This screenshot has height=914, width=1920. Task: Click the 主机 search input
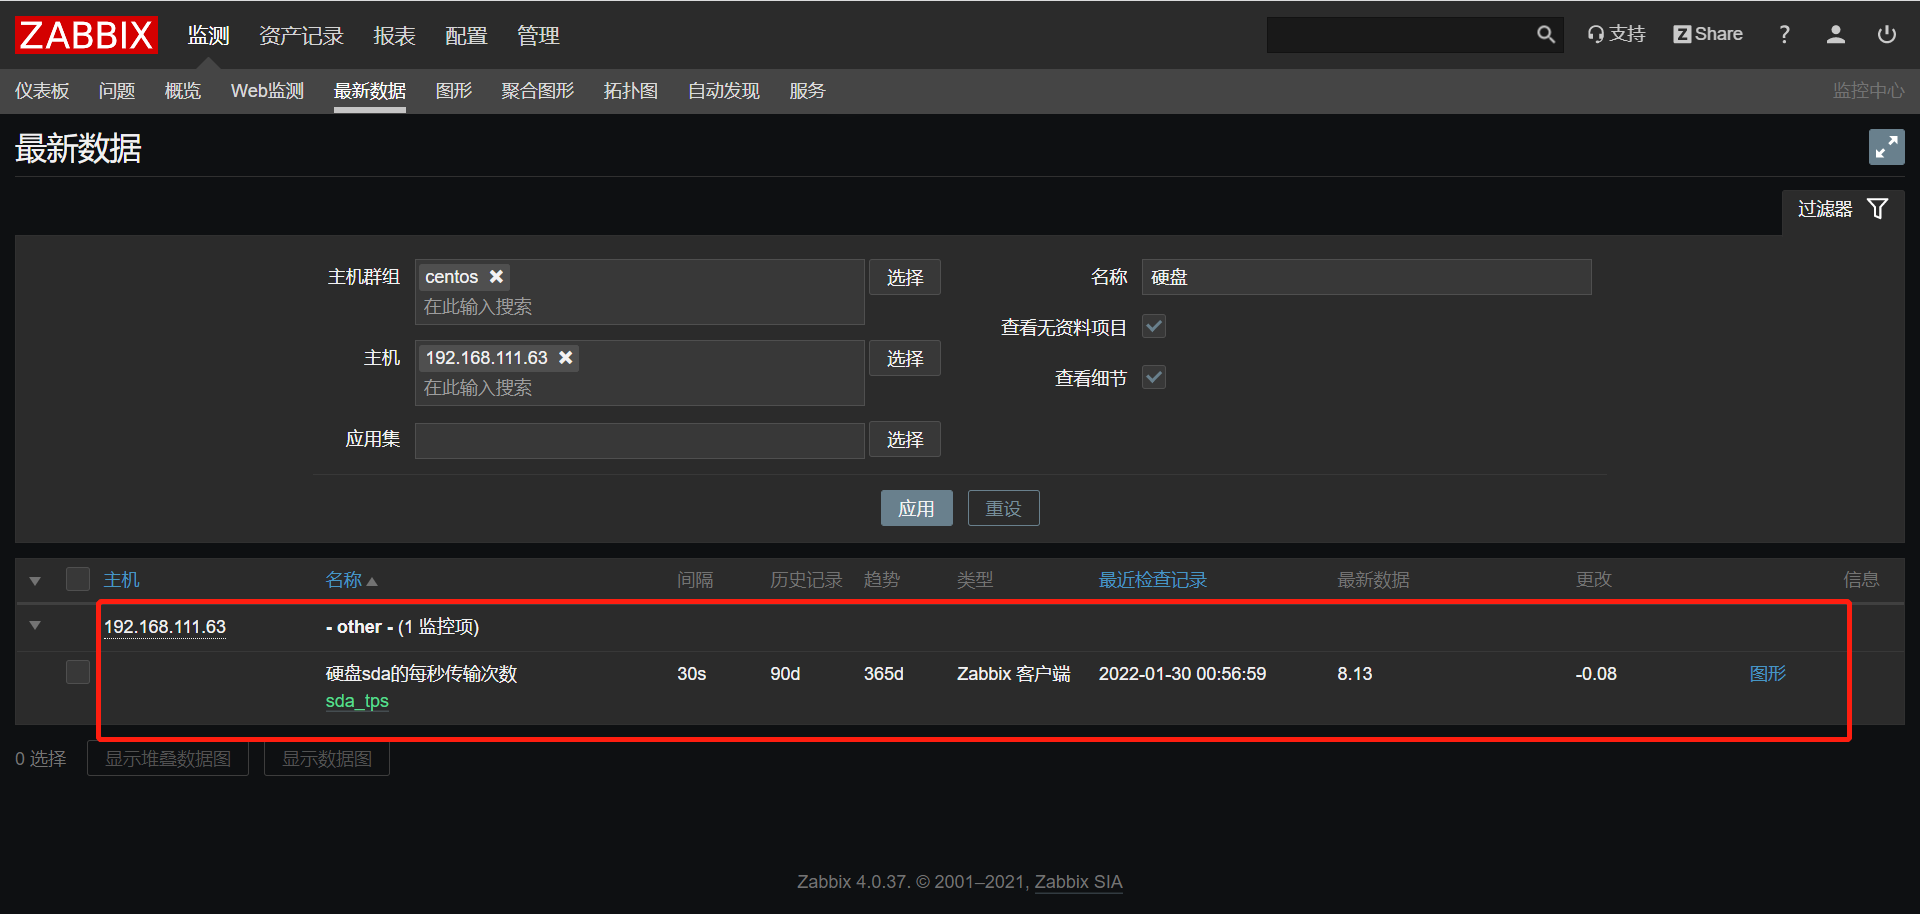(640, 388)
